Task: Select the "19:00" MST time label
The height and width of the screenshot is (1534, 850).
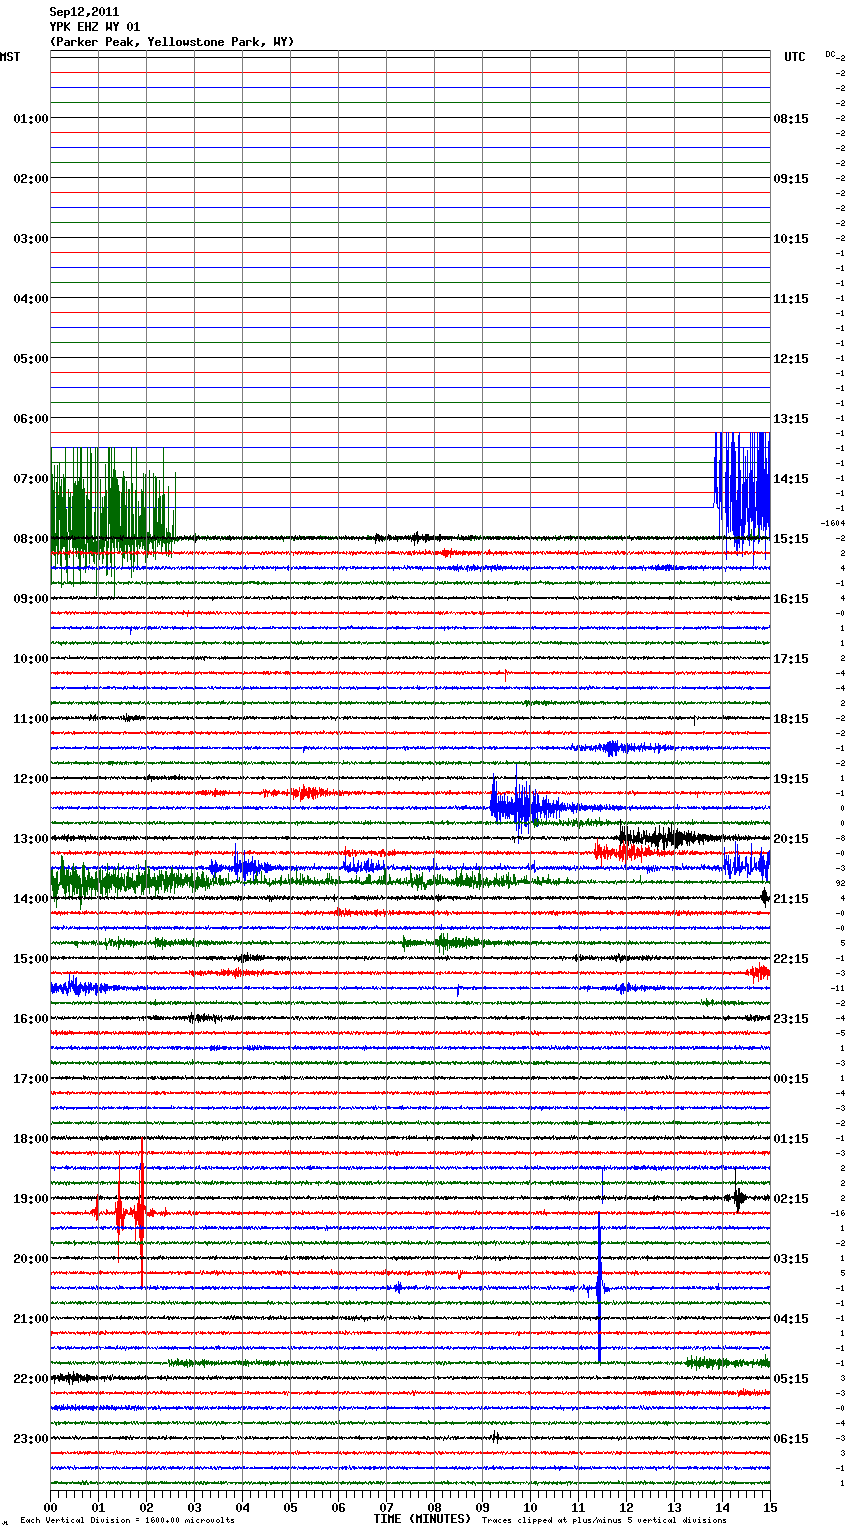Action: [31, 1199]
